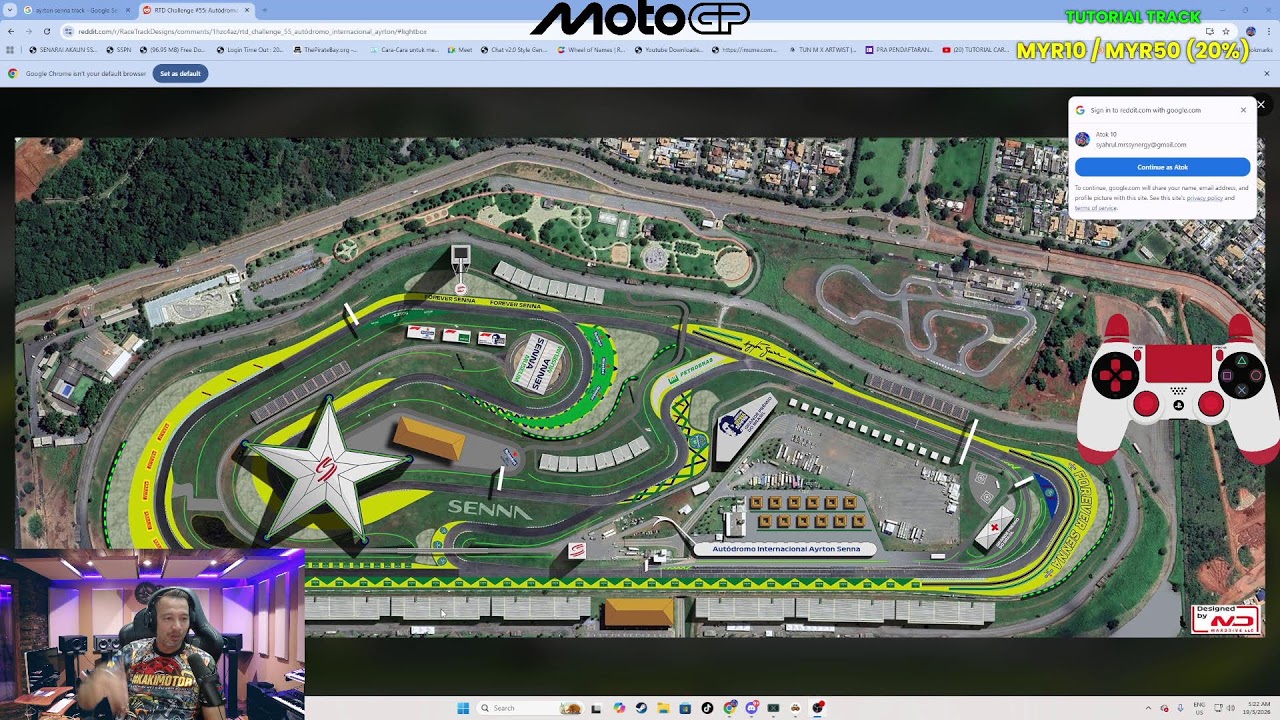1280x720 pixels.
Task: Click the microphone tray icon
Action: click(1180, 708)
